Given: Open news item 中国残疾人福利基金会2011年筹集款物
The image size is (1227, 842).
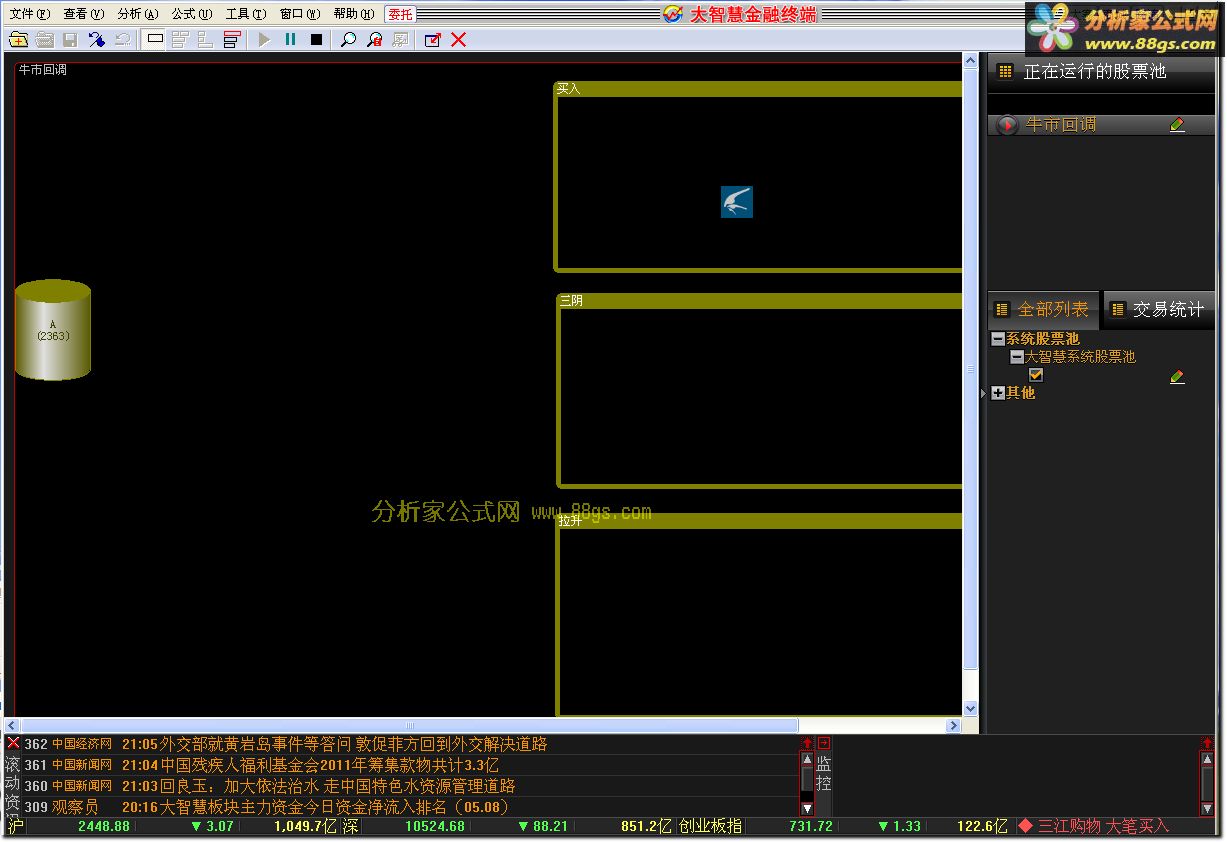Looking at the screenshot, I should pos(330,765).
